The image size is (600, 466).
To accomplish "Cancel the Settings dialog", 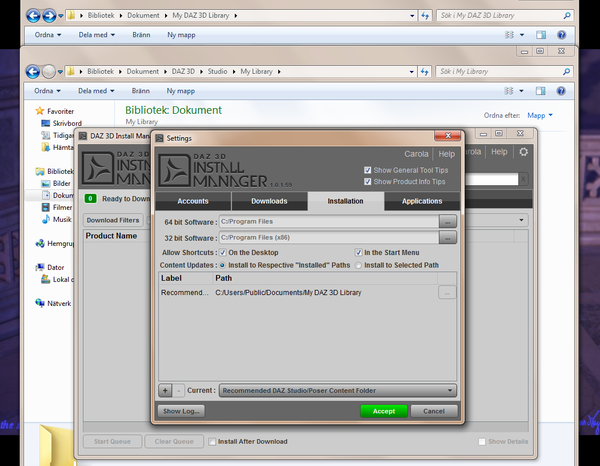I will (434, 411).
